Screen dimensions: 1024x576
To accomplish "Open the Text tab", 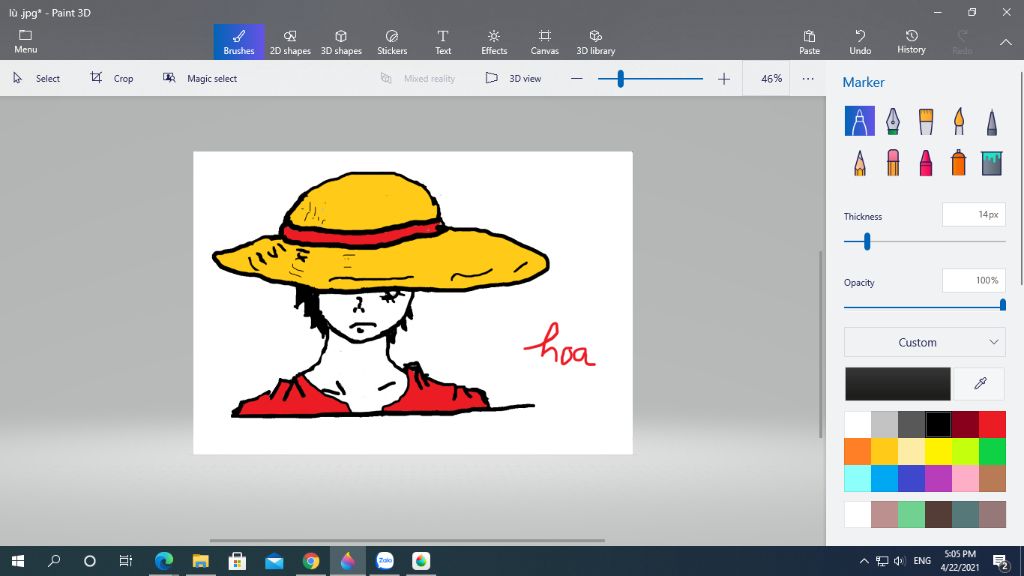I will [443, 42].
